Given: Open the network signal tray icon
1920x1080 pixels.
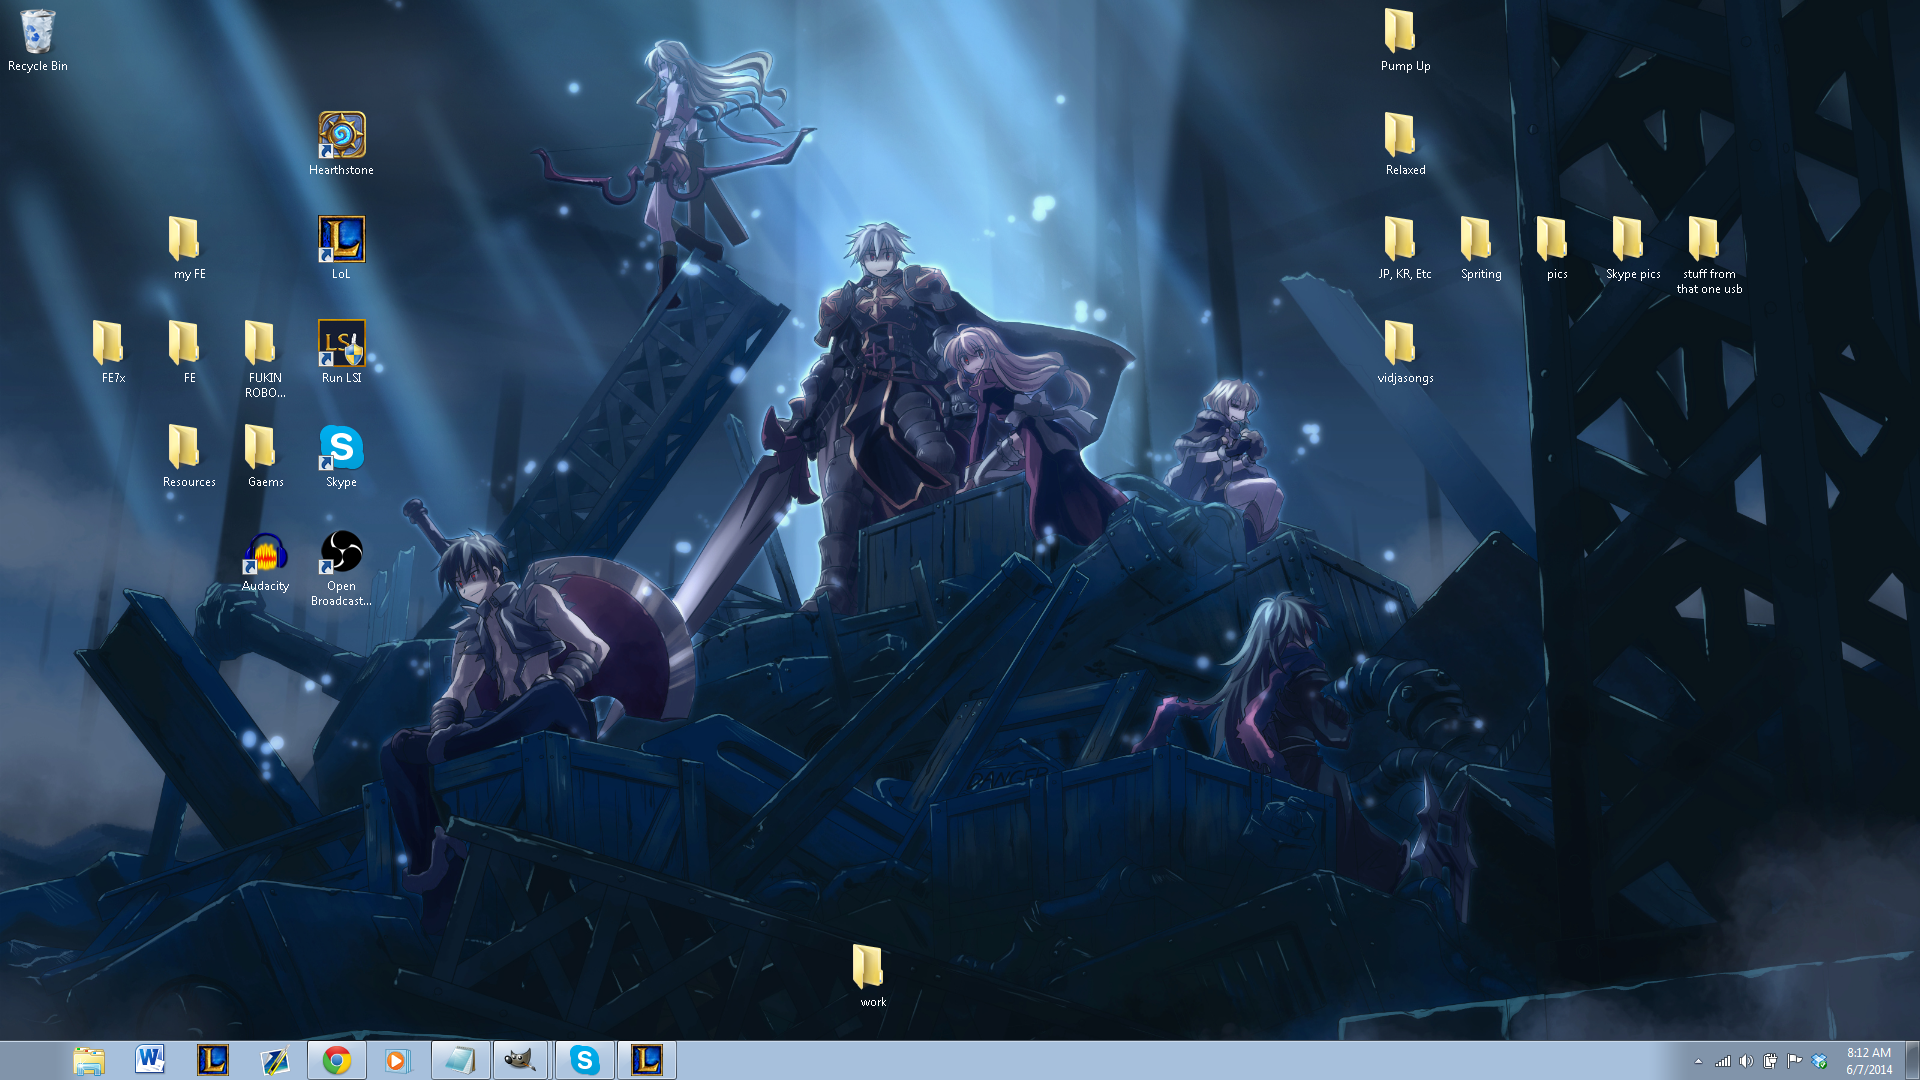Looking at the screenshot, I should point(1722,1061).
